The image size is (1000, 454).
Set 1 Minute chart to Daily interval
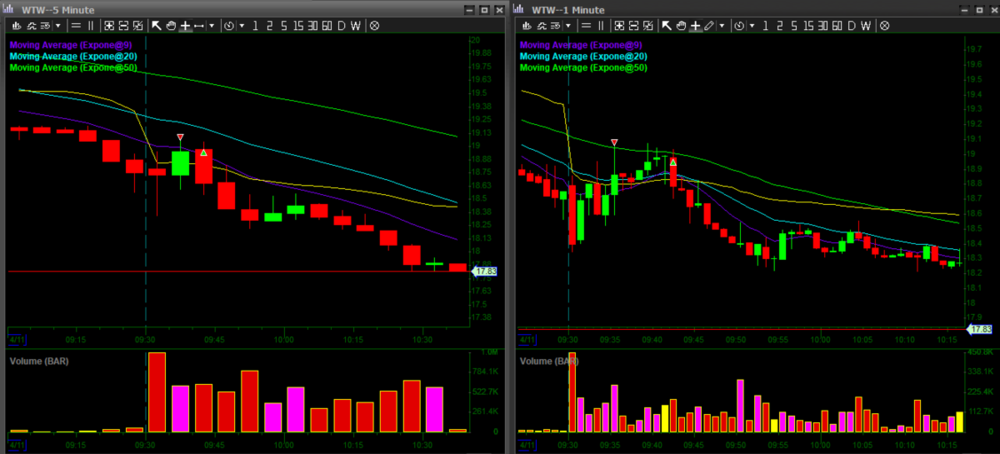point(851,24)
